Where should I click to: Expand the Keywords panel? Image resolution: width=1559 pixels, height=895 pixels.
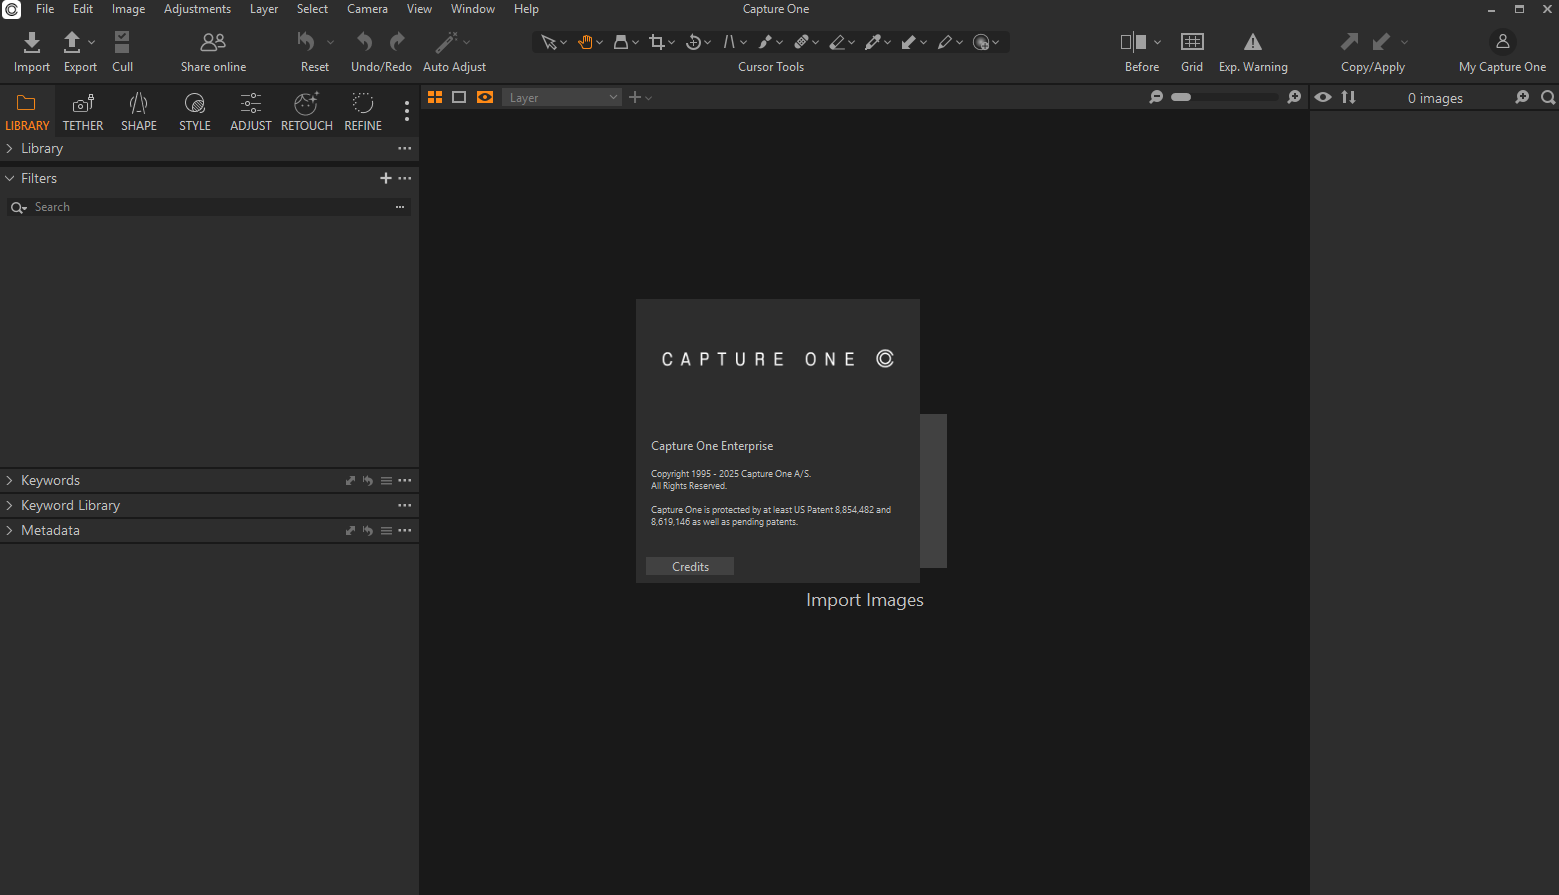[9, 480]
